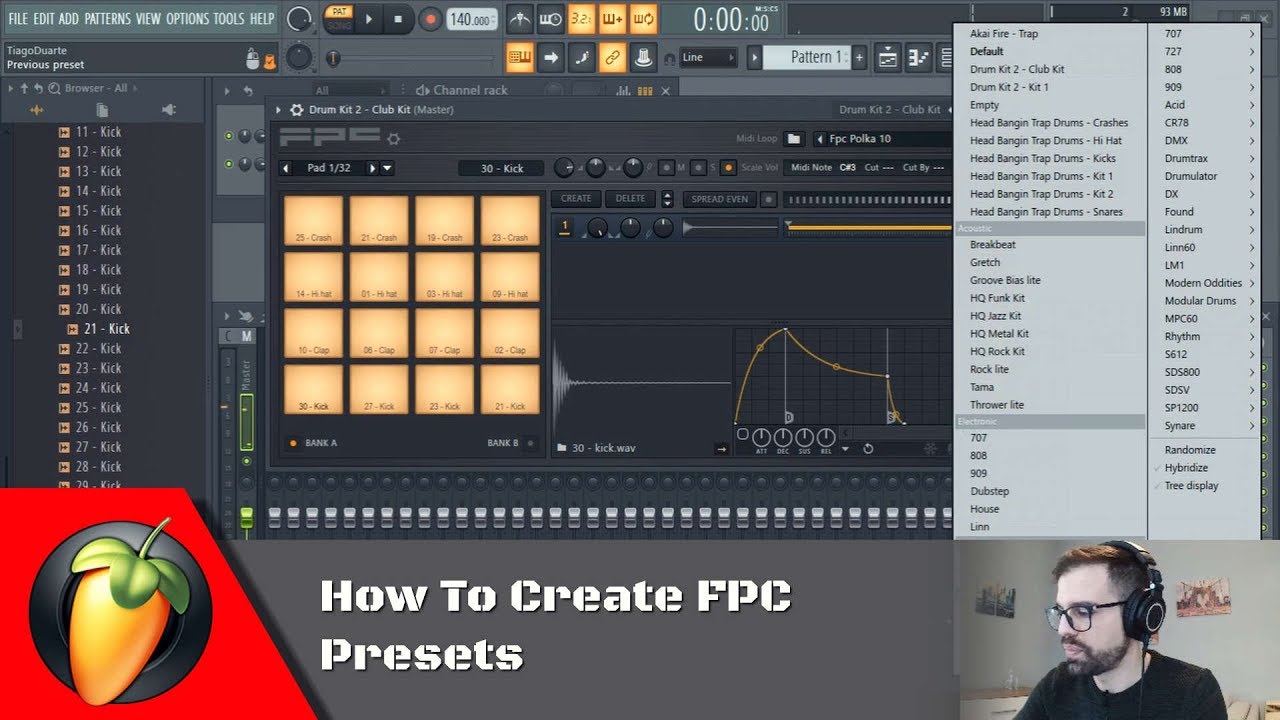Click the SPREAD EVEN button
The height and width of the screenshot is (720, 1280).
[720, 199]
